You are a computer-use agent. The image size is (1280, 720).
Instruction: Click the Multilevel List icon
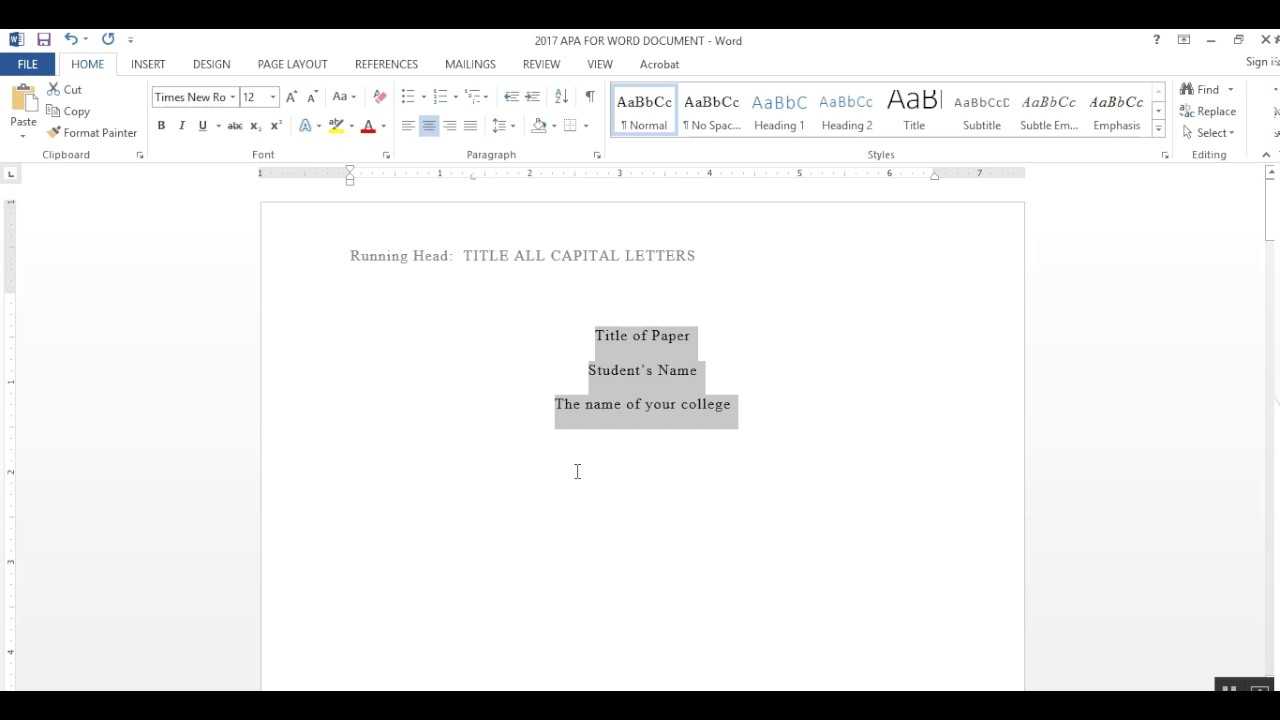472,97
